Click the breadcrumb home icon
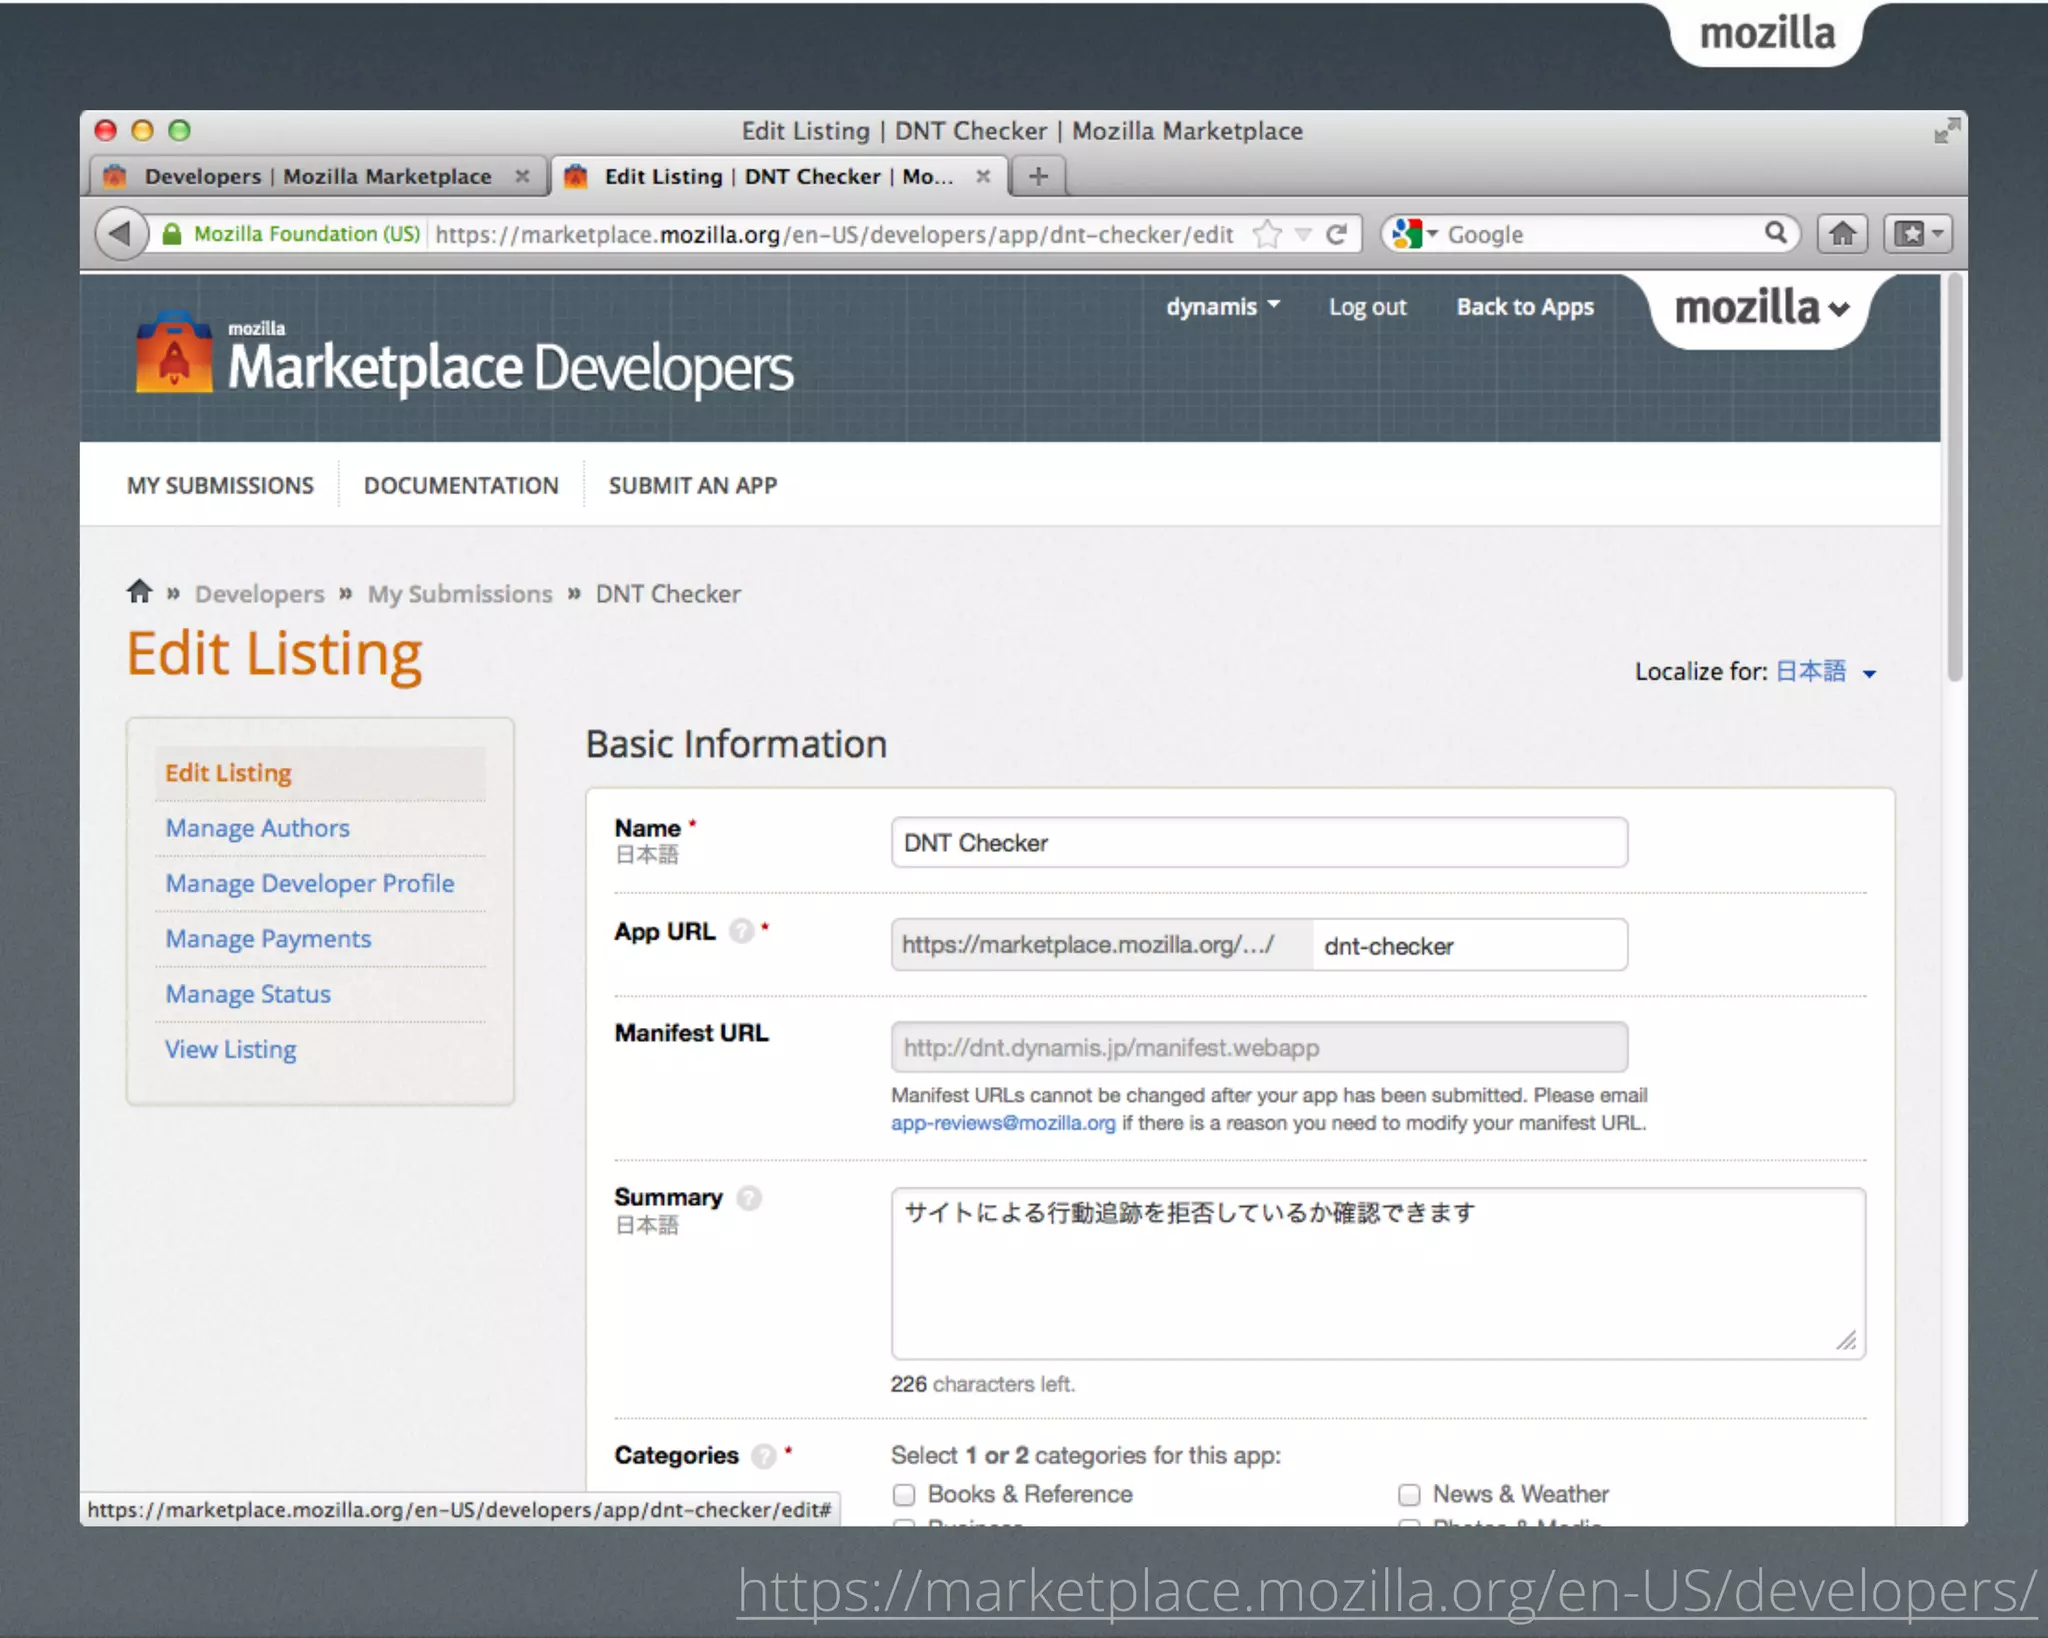This screenshot has height=1638, width=2048. coord(139,591)
